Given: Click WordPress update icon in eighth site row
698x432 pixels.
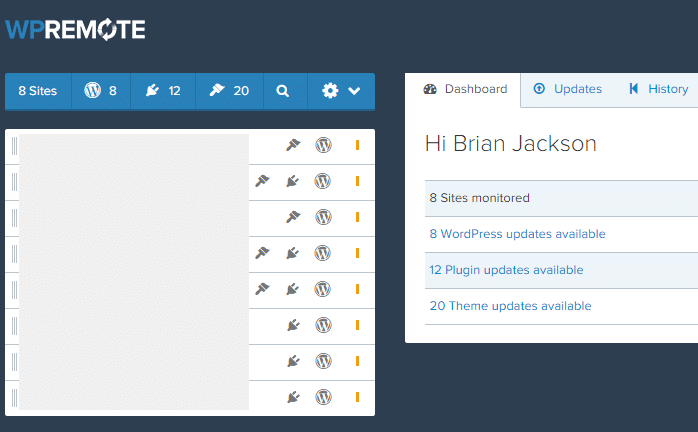Looking at the screenshot, I should click(x=324, y=397).
